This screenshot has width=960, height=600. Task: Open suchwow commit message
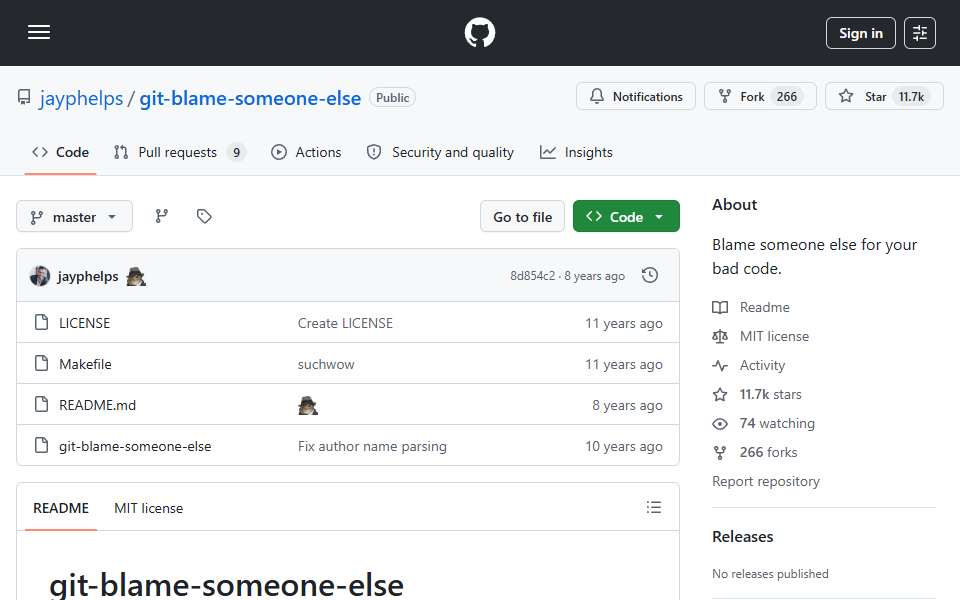click(x=326, y=364)
